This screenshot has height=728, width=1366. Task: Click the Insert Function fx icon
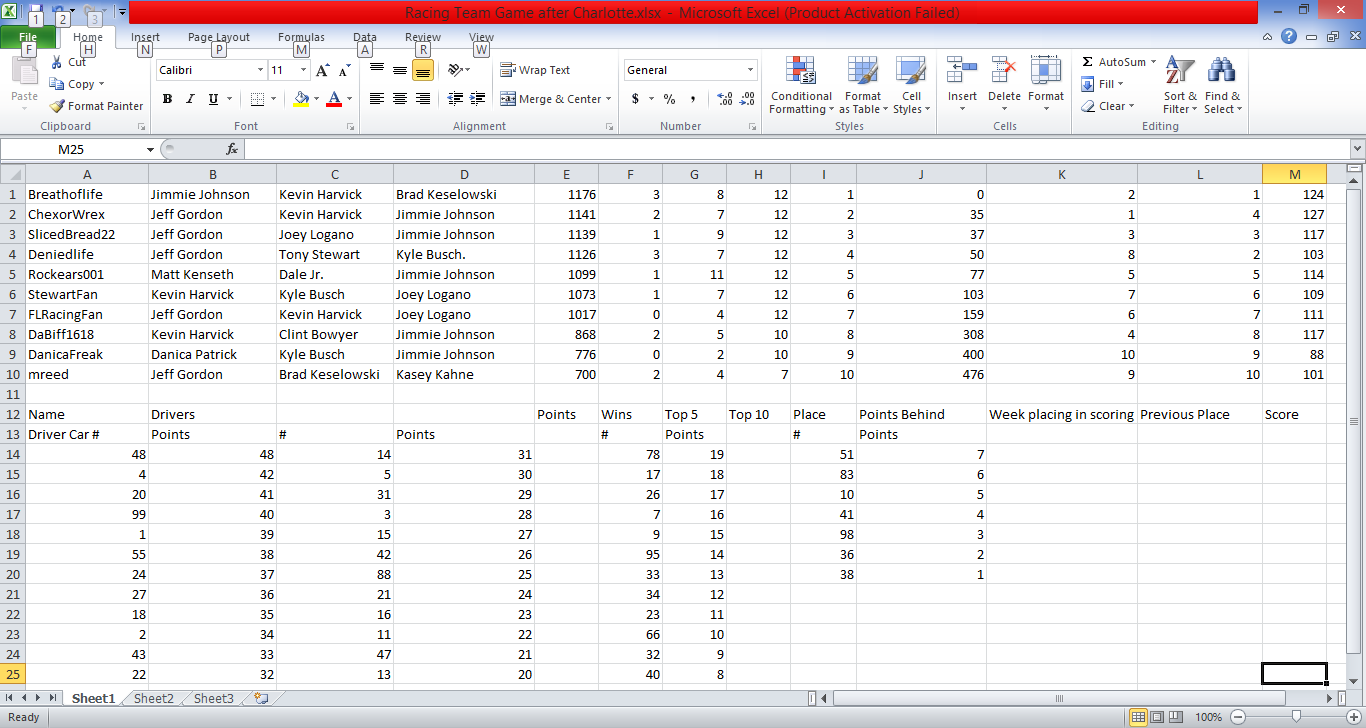[x=232, y=149]
